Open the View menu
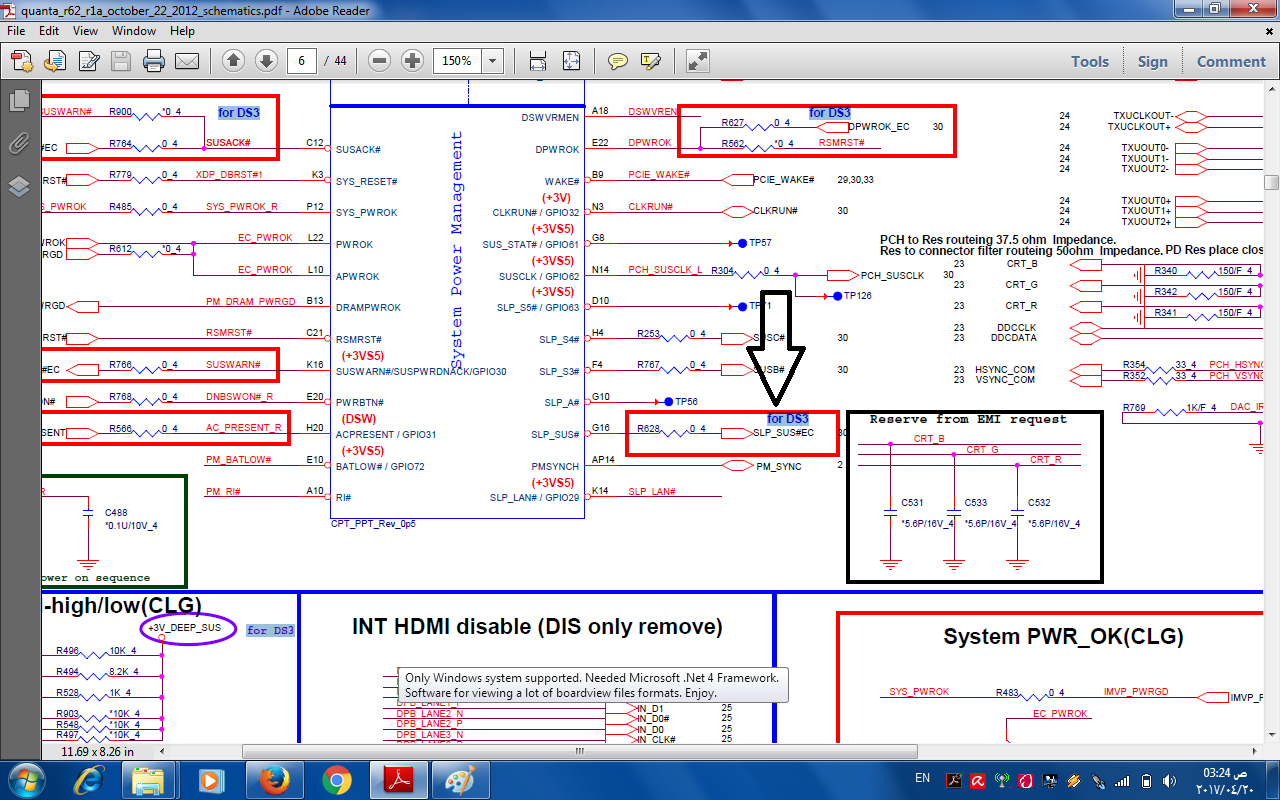 point(85,31)
